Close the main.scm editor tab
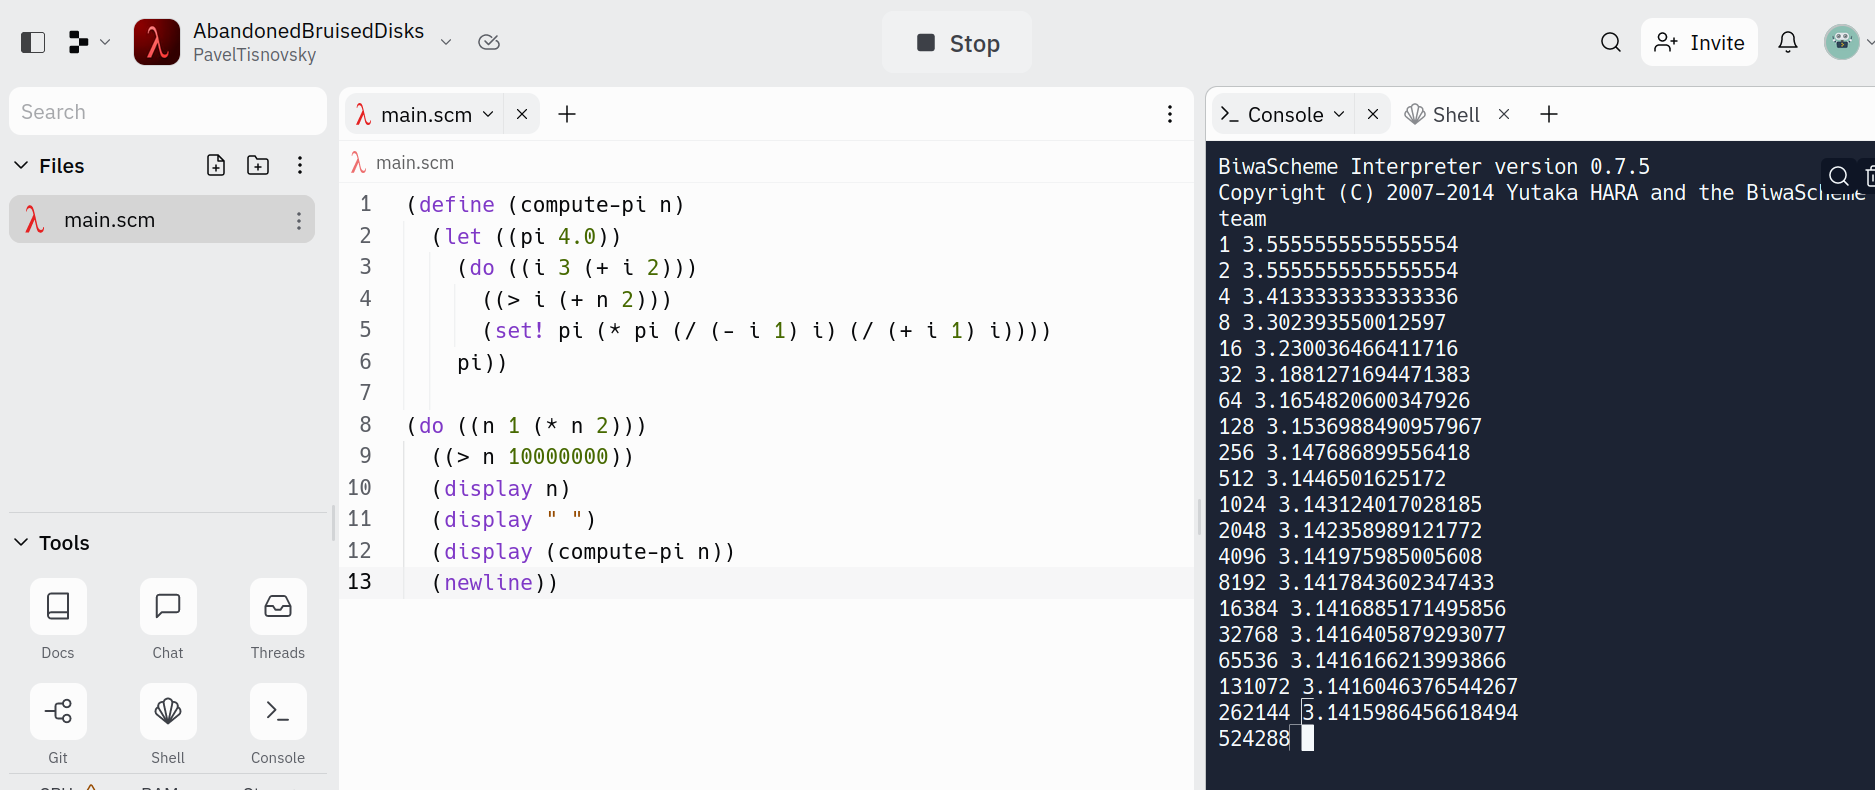This screenshot has width=1875, height=790. point(522,114)
